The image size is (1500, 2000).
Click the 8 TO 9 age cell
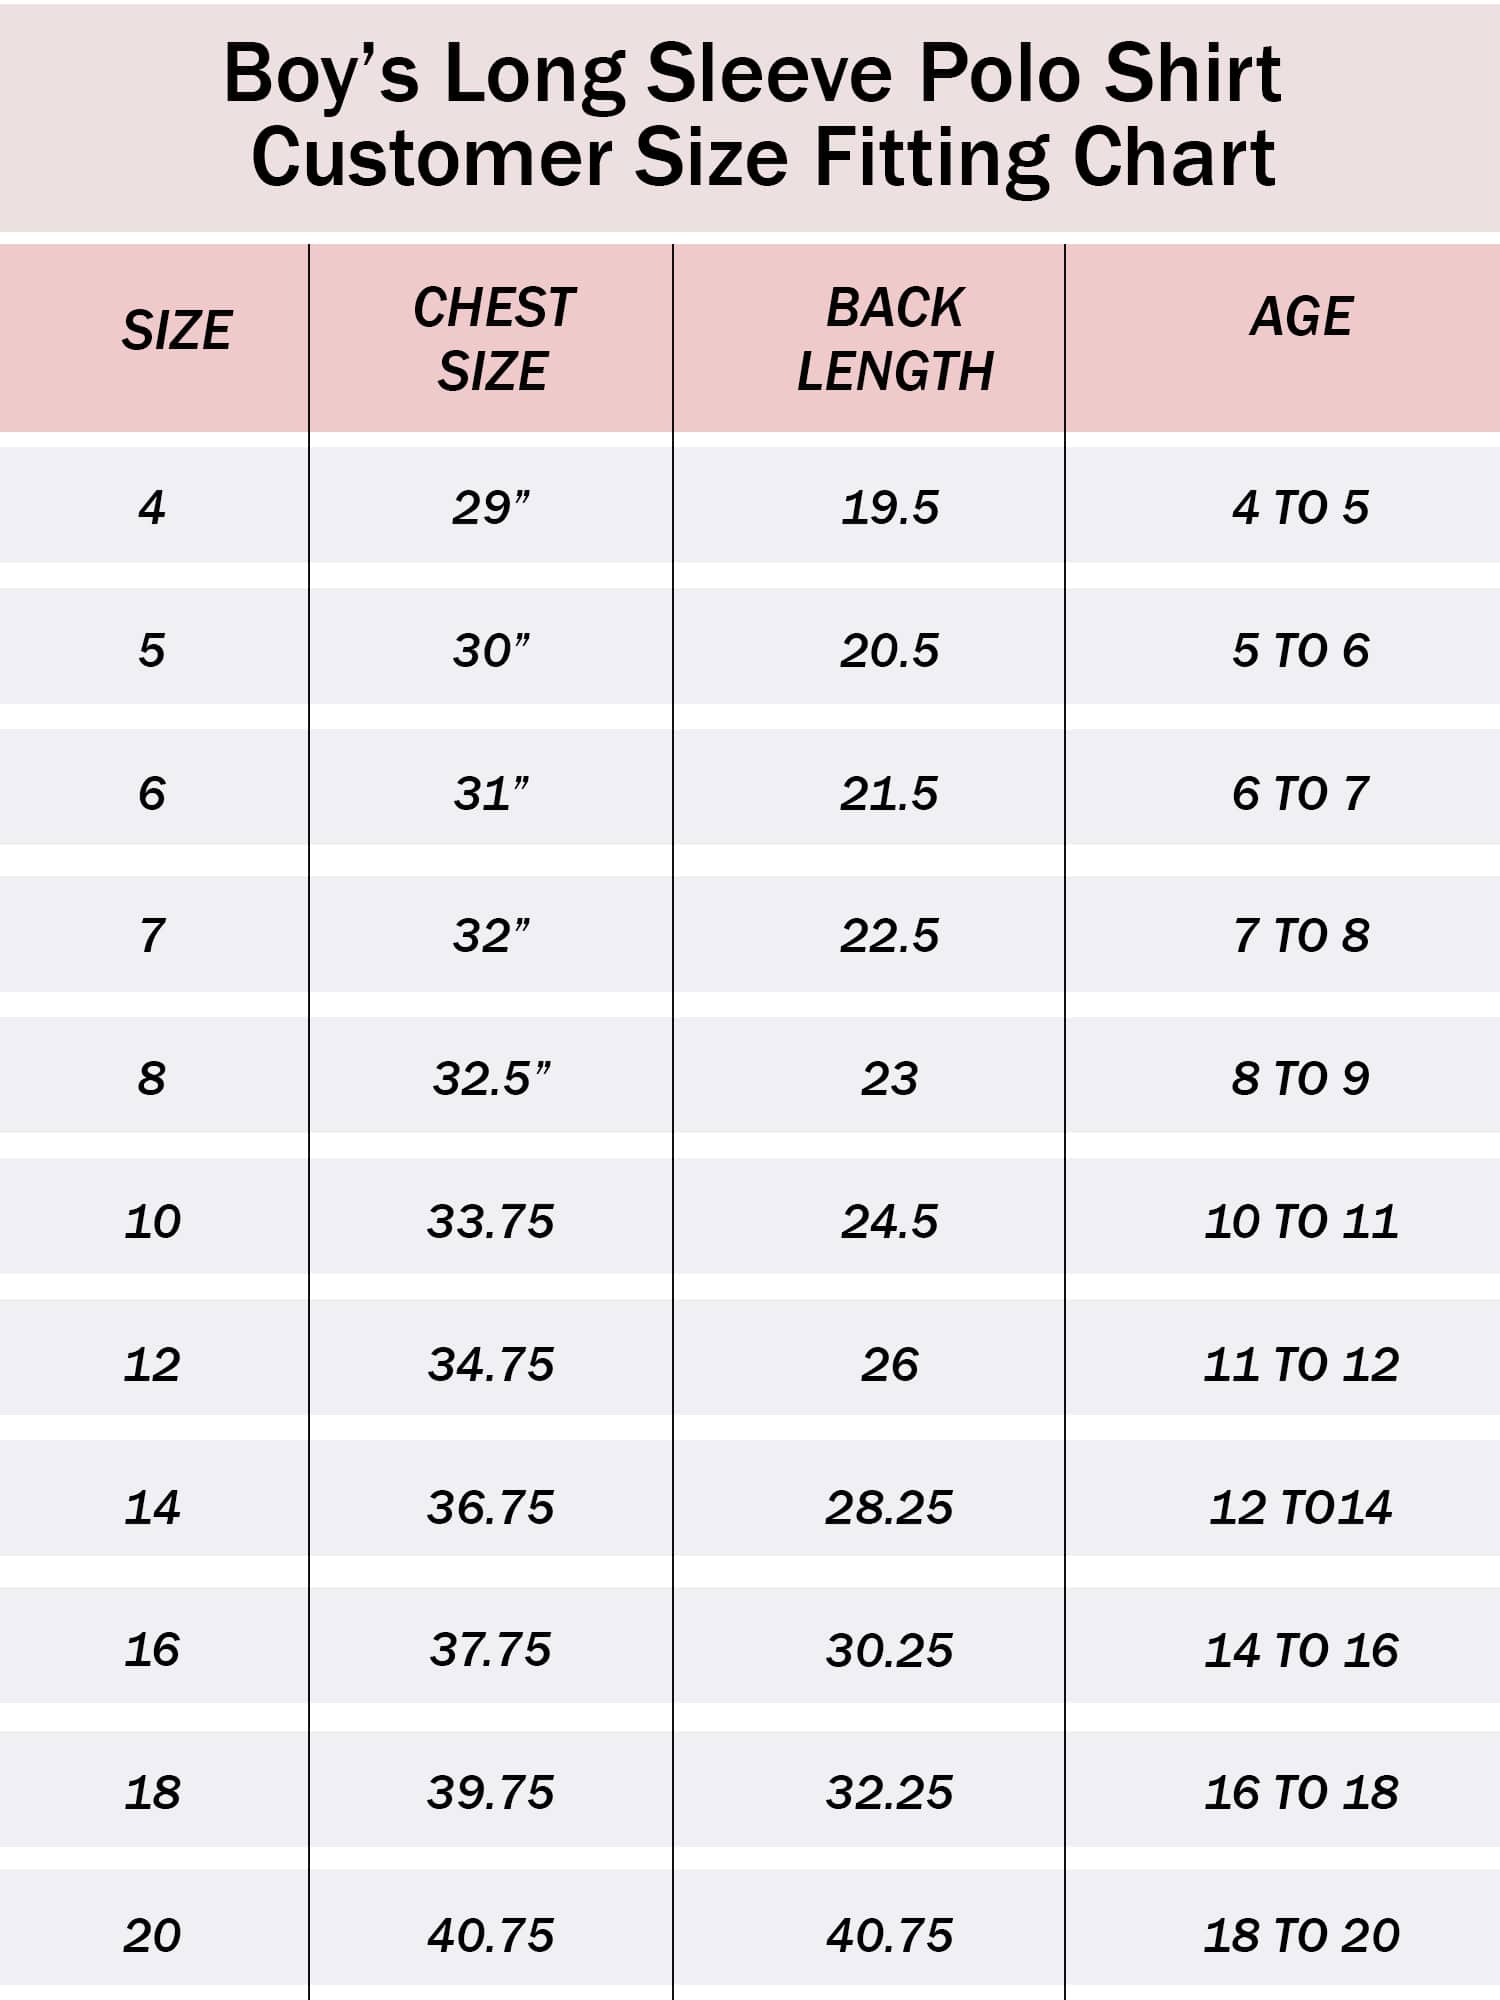tap(1301, 1078)
